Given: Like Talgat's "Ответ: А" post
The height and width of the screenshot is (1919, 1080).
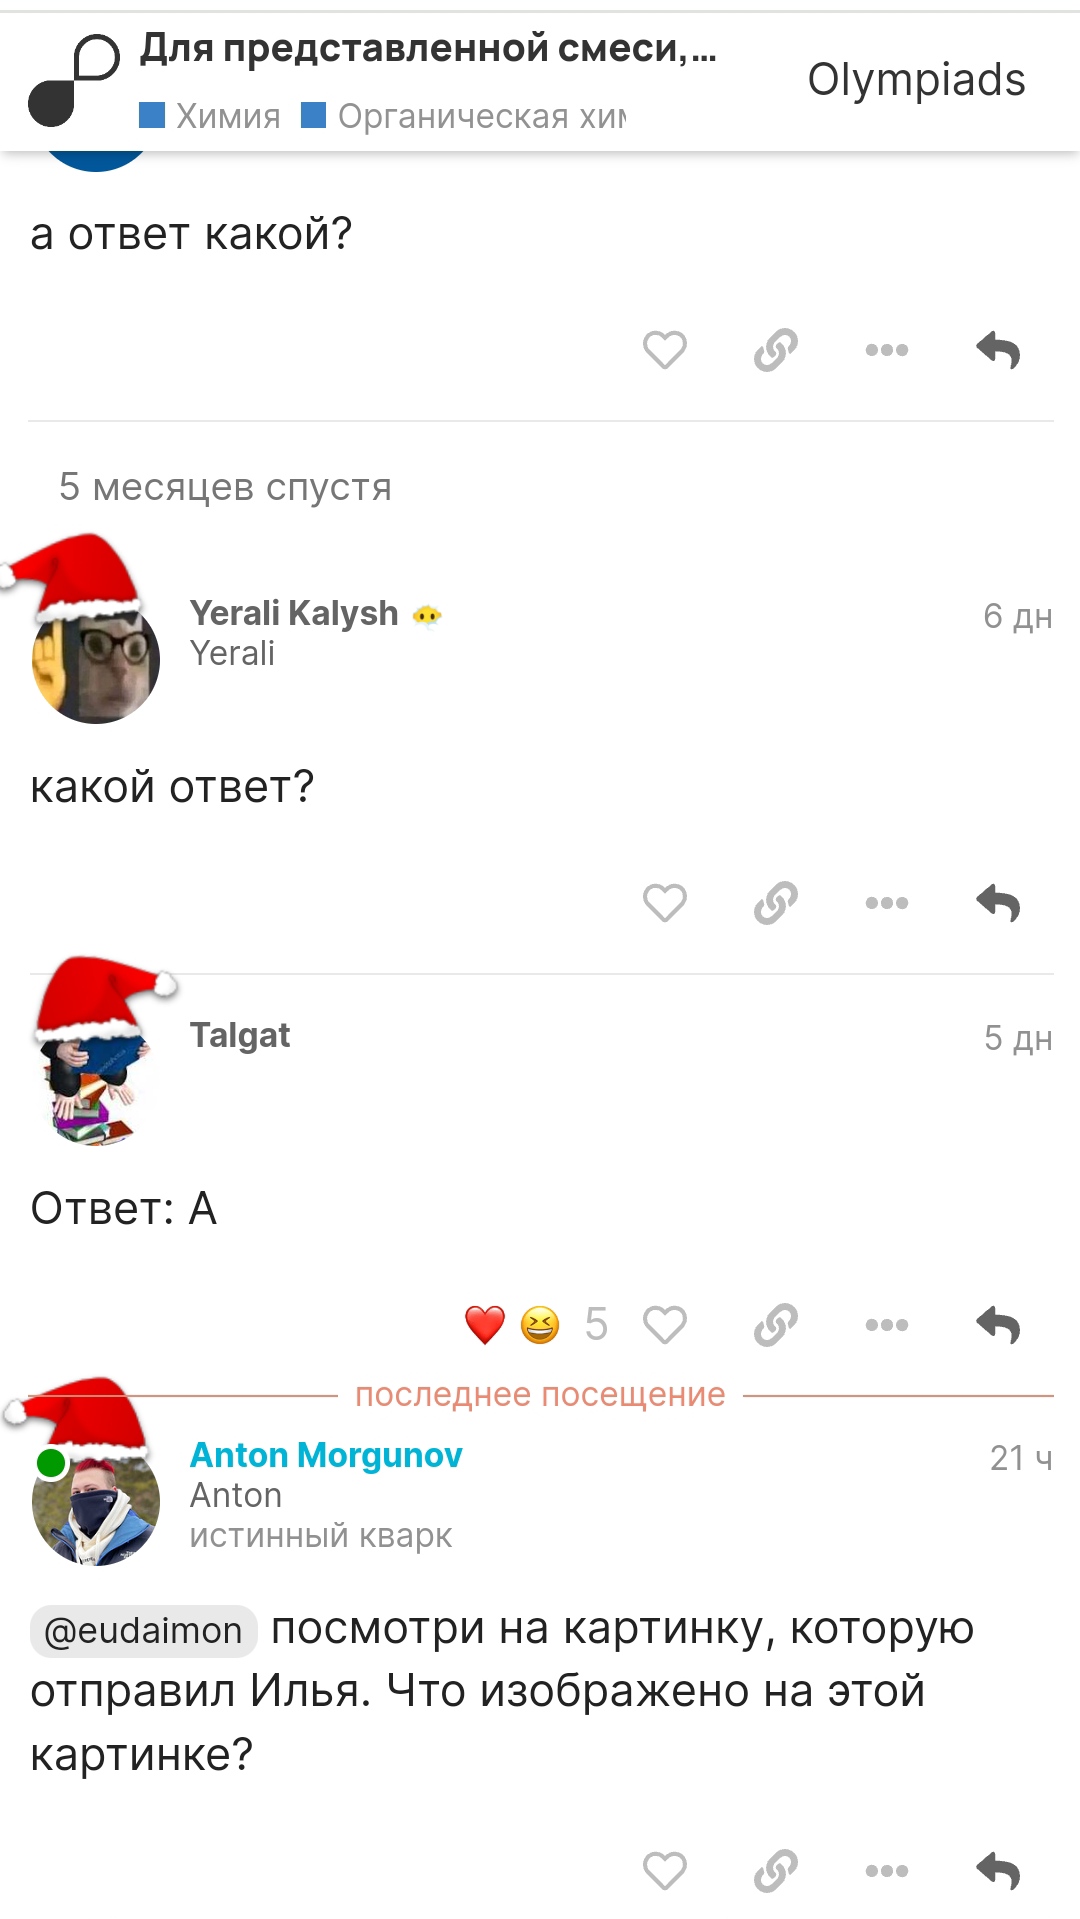Looking at the screenshot, I should click(664, 1325).
